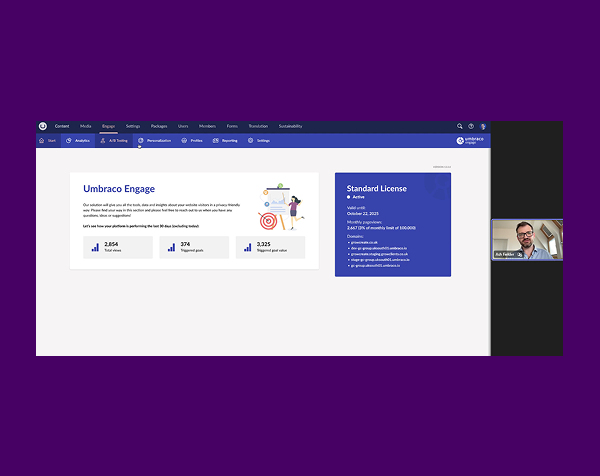Select the 374 Triggered goals figure
Viewport: 600px width, 476px height.
(185, 244)
